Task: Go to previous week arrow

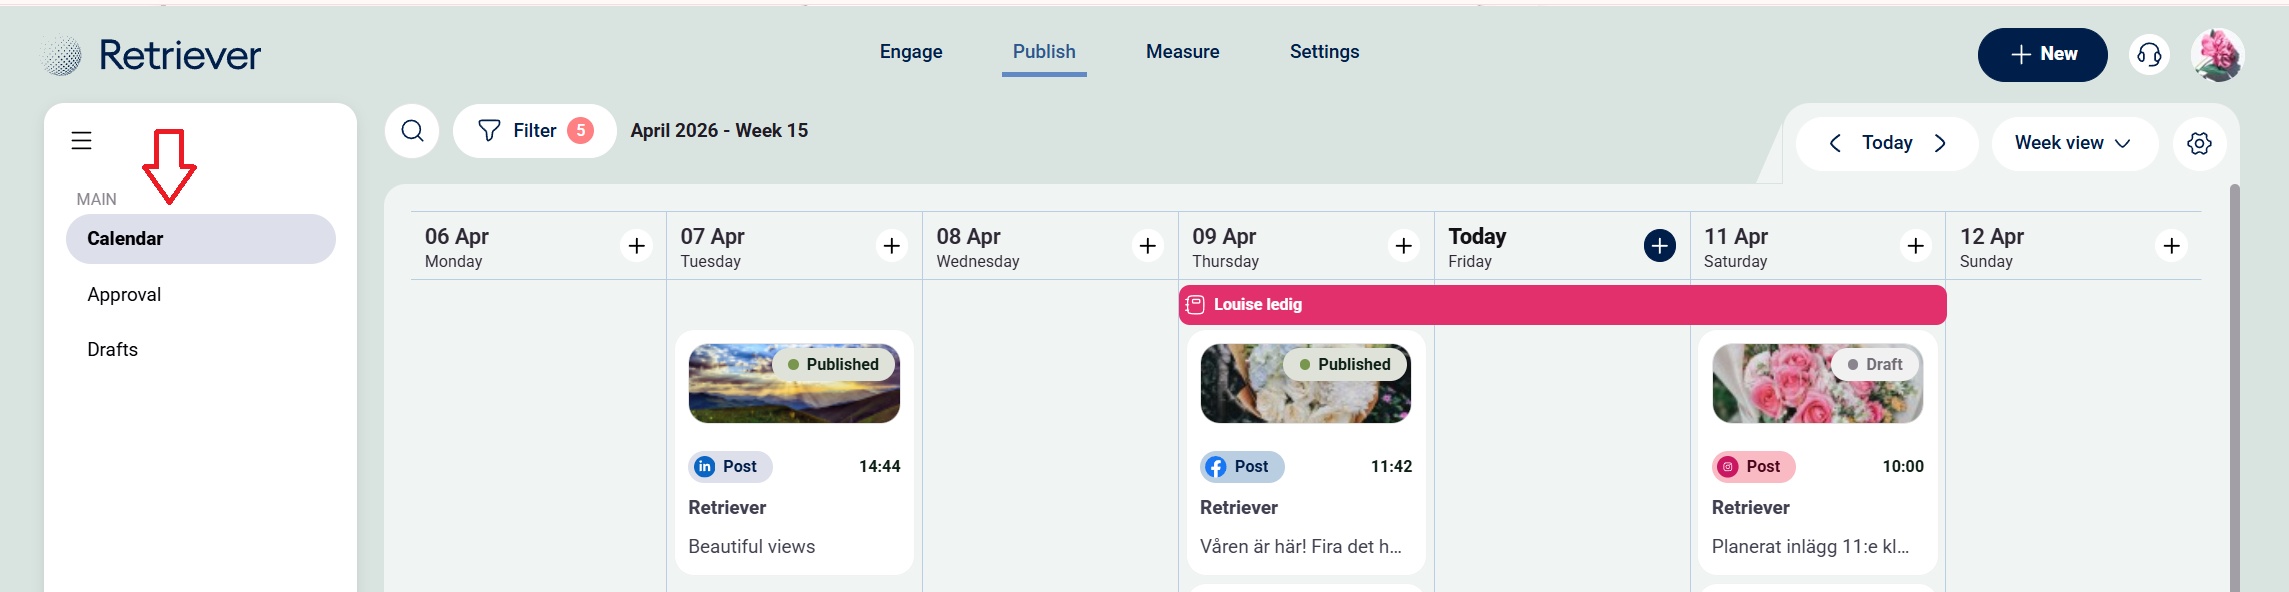Action: pyautogui.click(x=1835, y=143)
